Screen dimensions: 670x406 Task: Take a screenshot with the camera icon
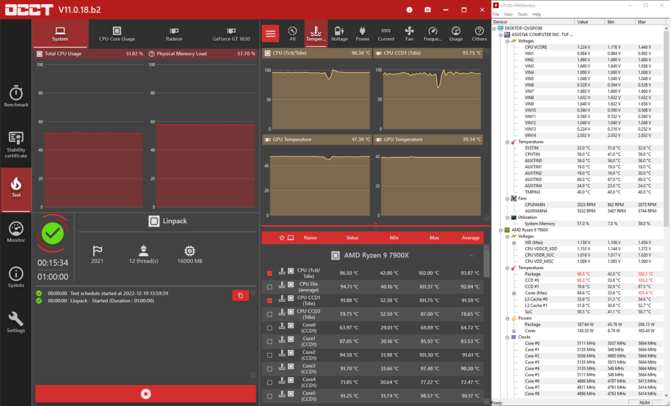point(427,9)
